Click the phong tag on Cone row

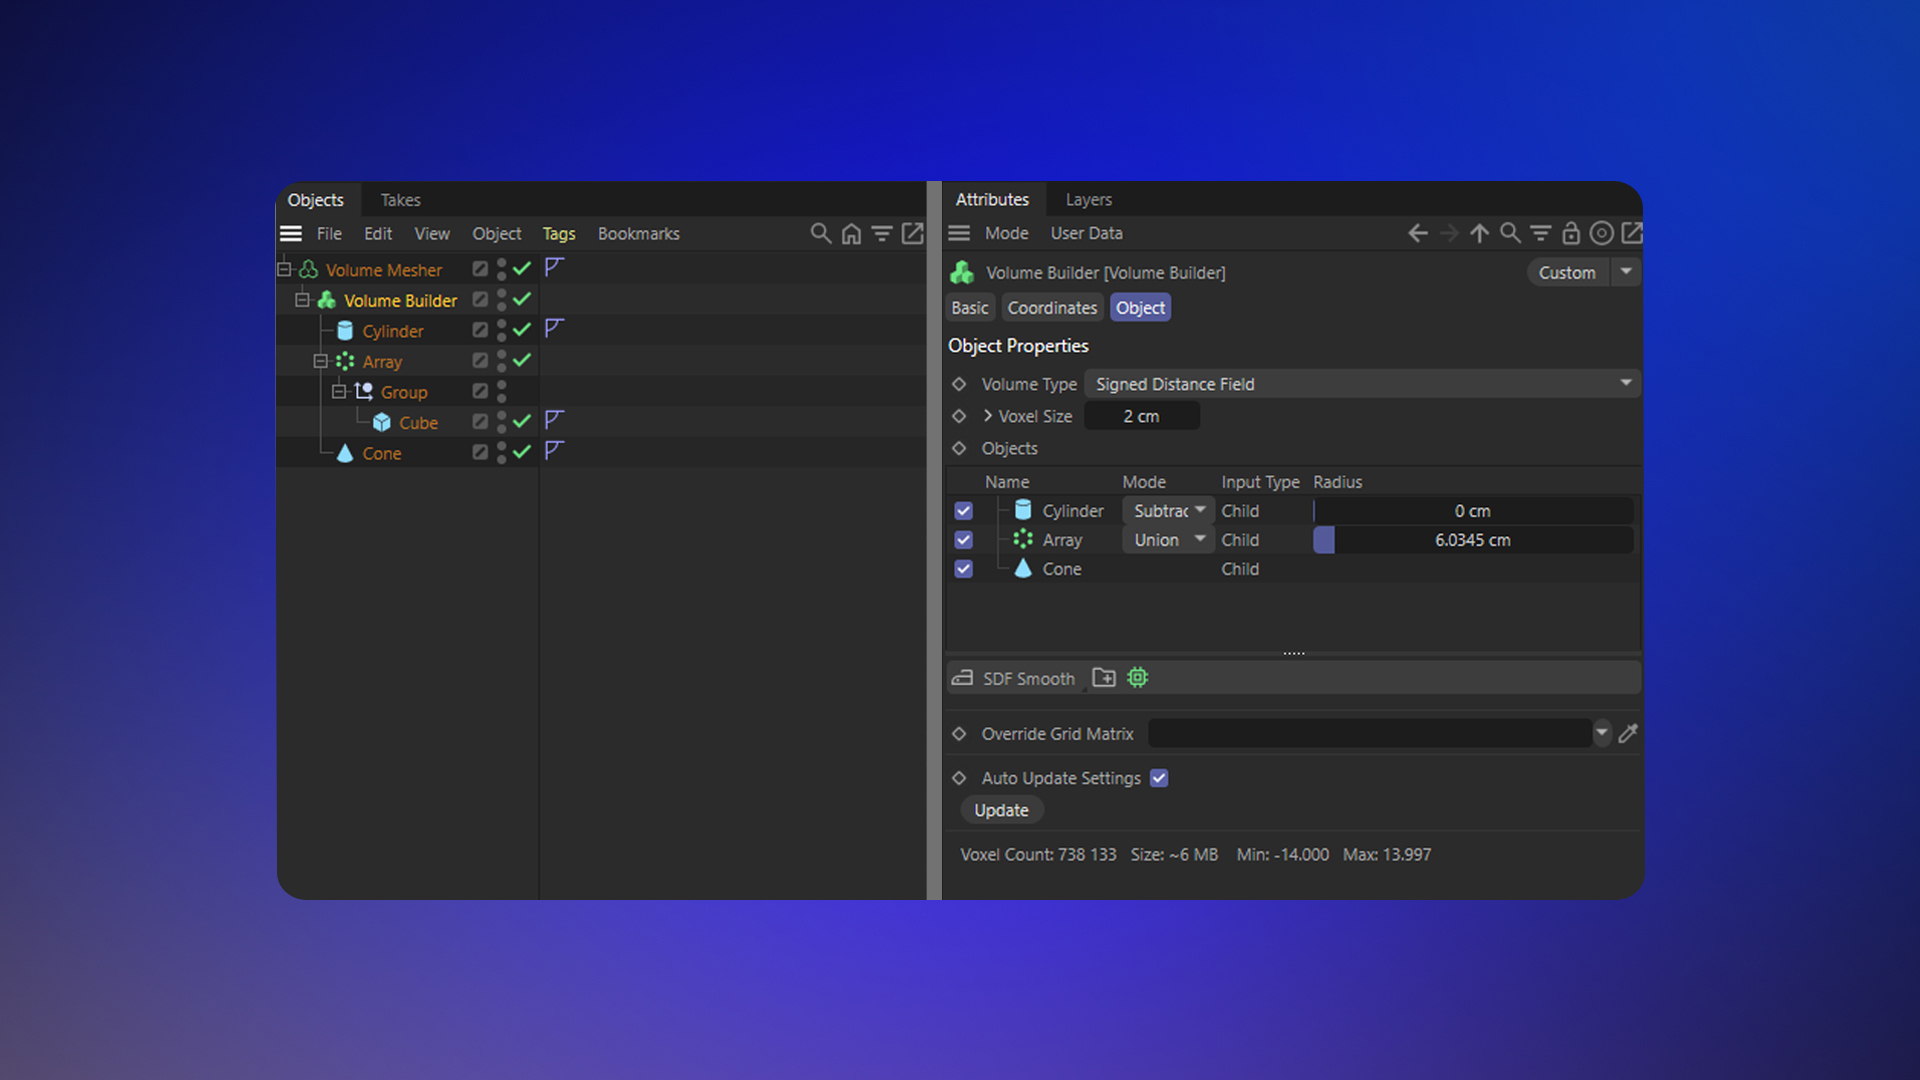(555, 451)
